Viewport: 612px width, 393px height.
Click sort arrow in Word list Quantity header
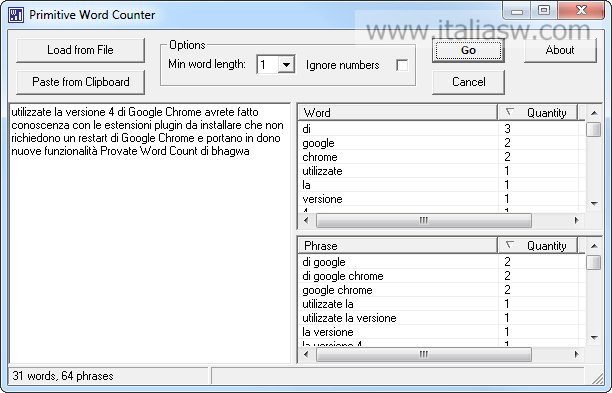click(509, 112)
